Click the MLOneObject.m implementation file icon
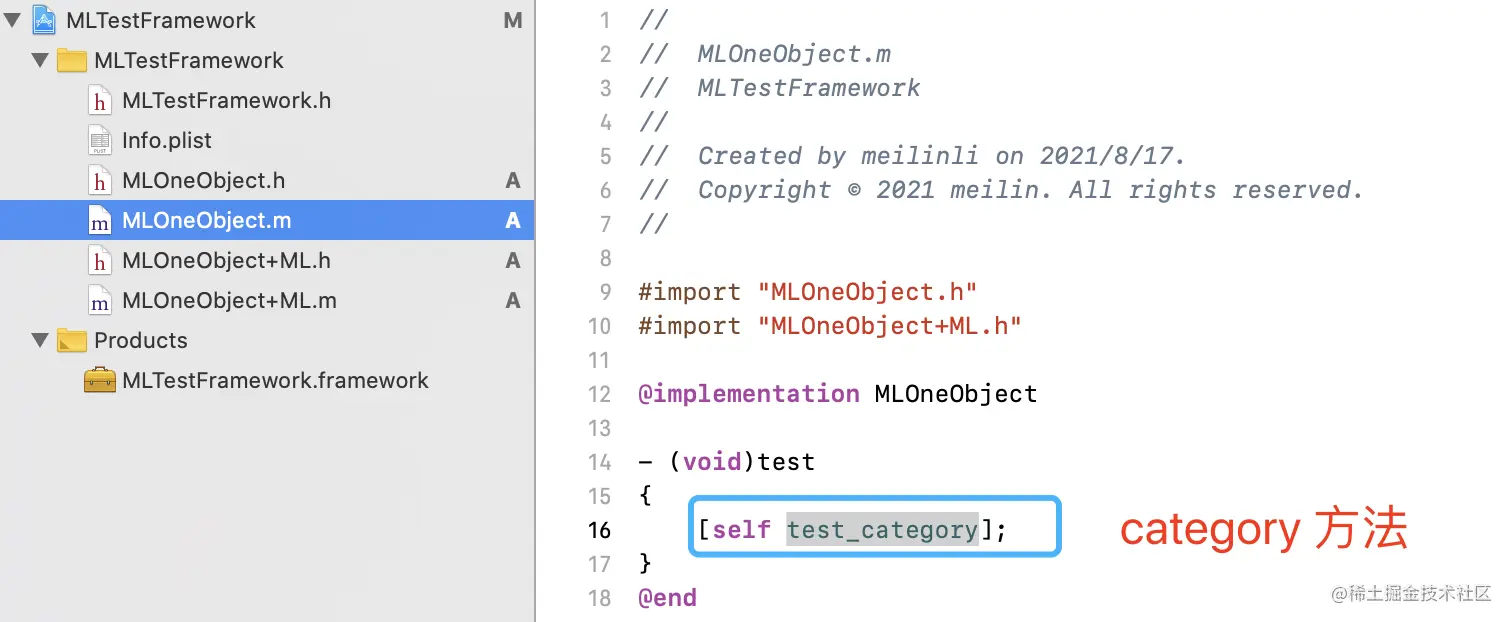This screenshot has width=1510, height=622. [x=100, y=220]
